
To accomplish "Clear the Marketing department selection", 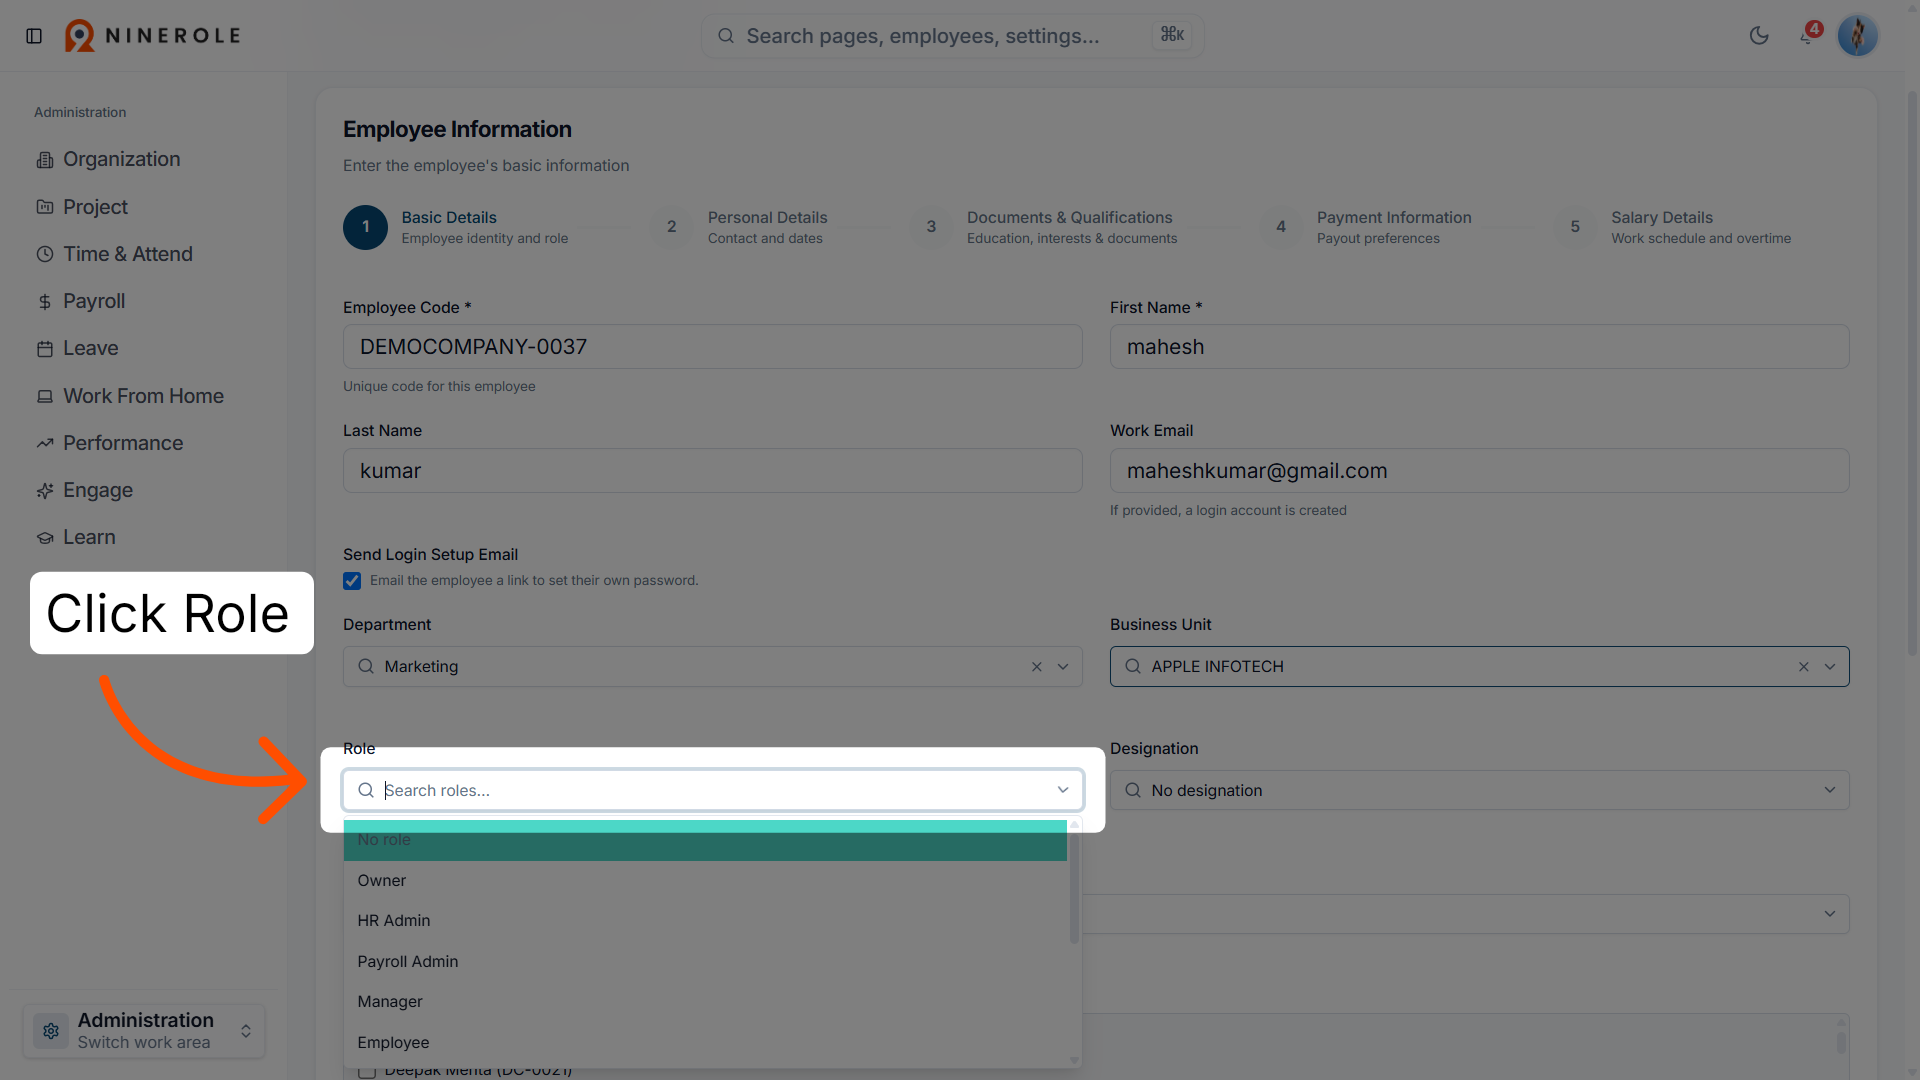I will 1037,667.
